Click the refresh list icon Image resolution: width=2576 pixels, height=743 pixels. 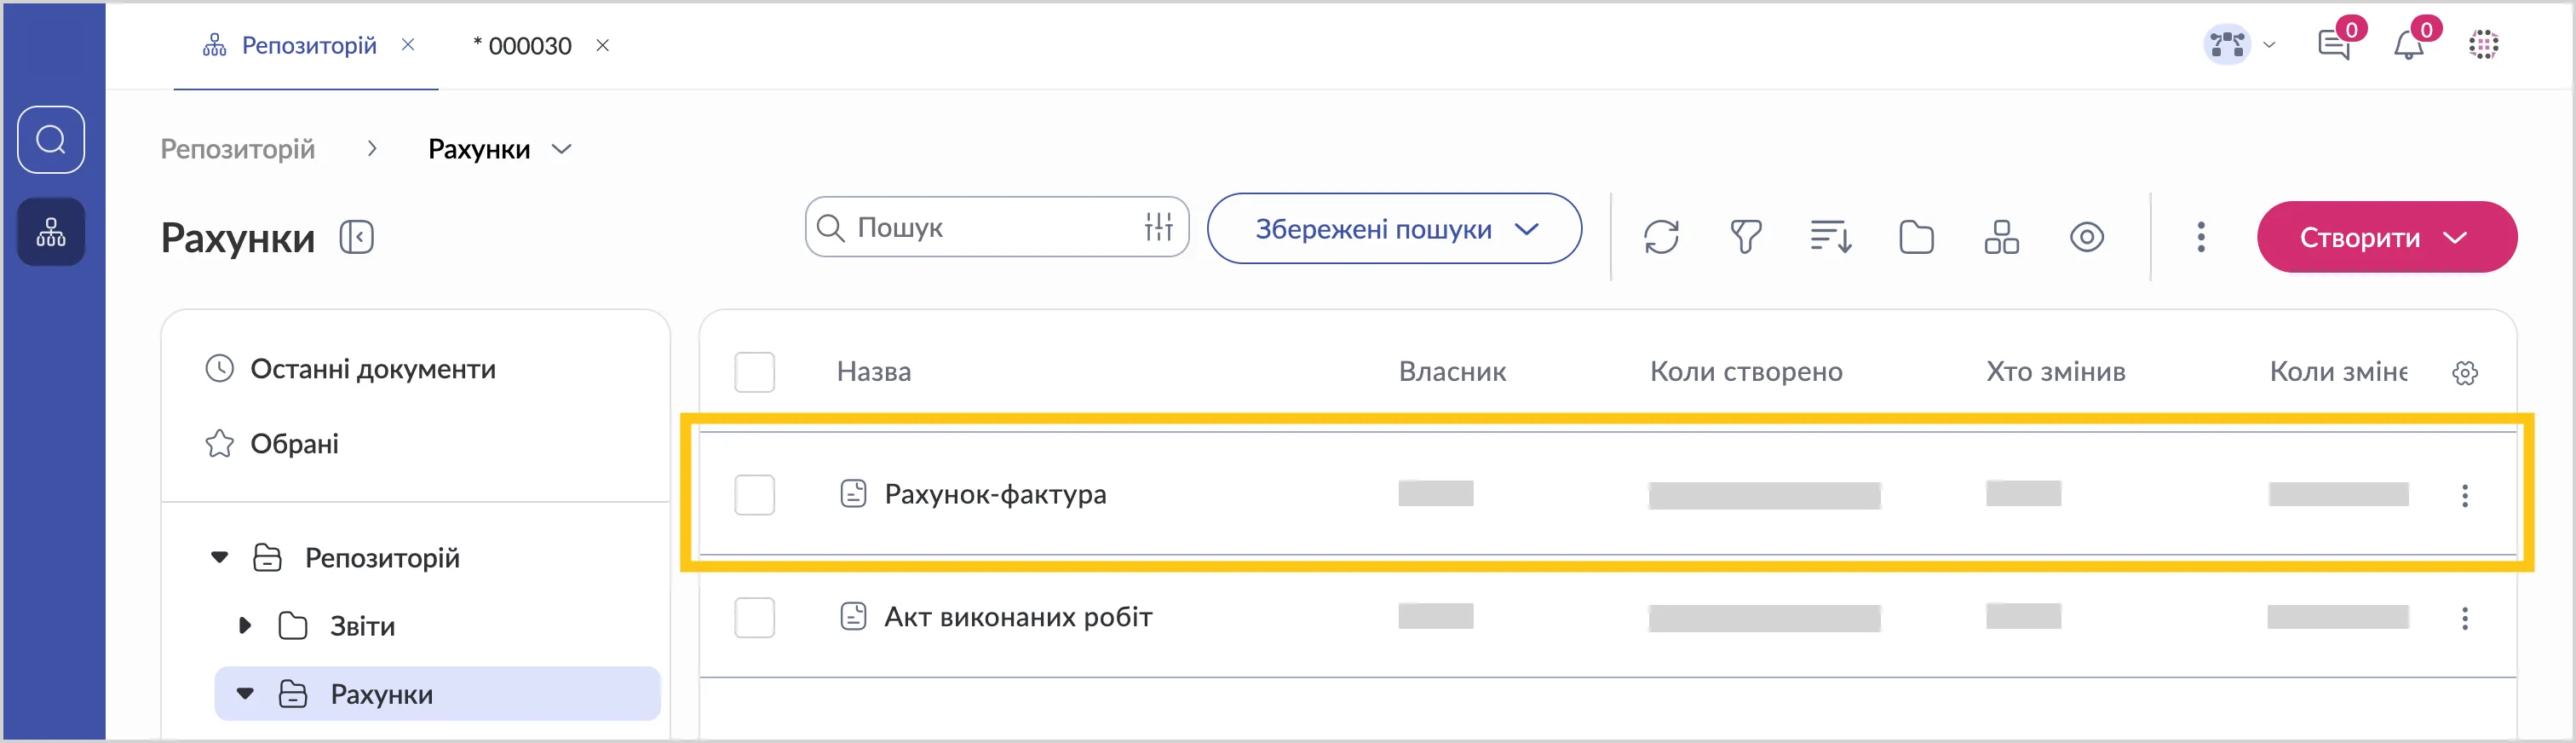coord(1661,237)
